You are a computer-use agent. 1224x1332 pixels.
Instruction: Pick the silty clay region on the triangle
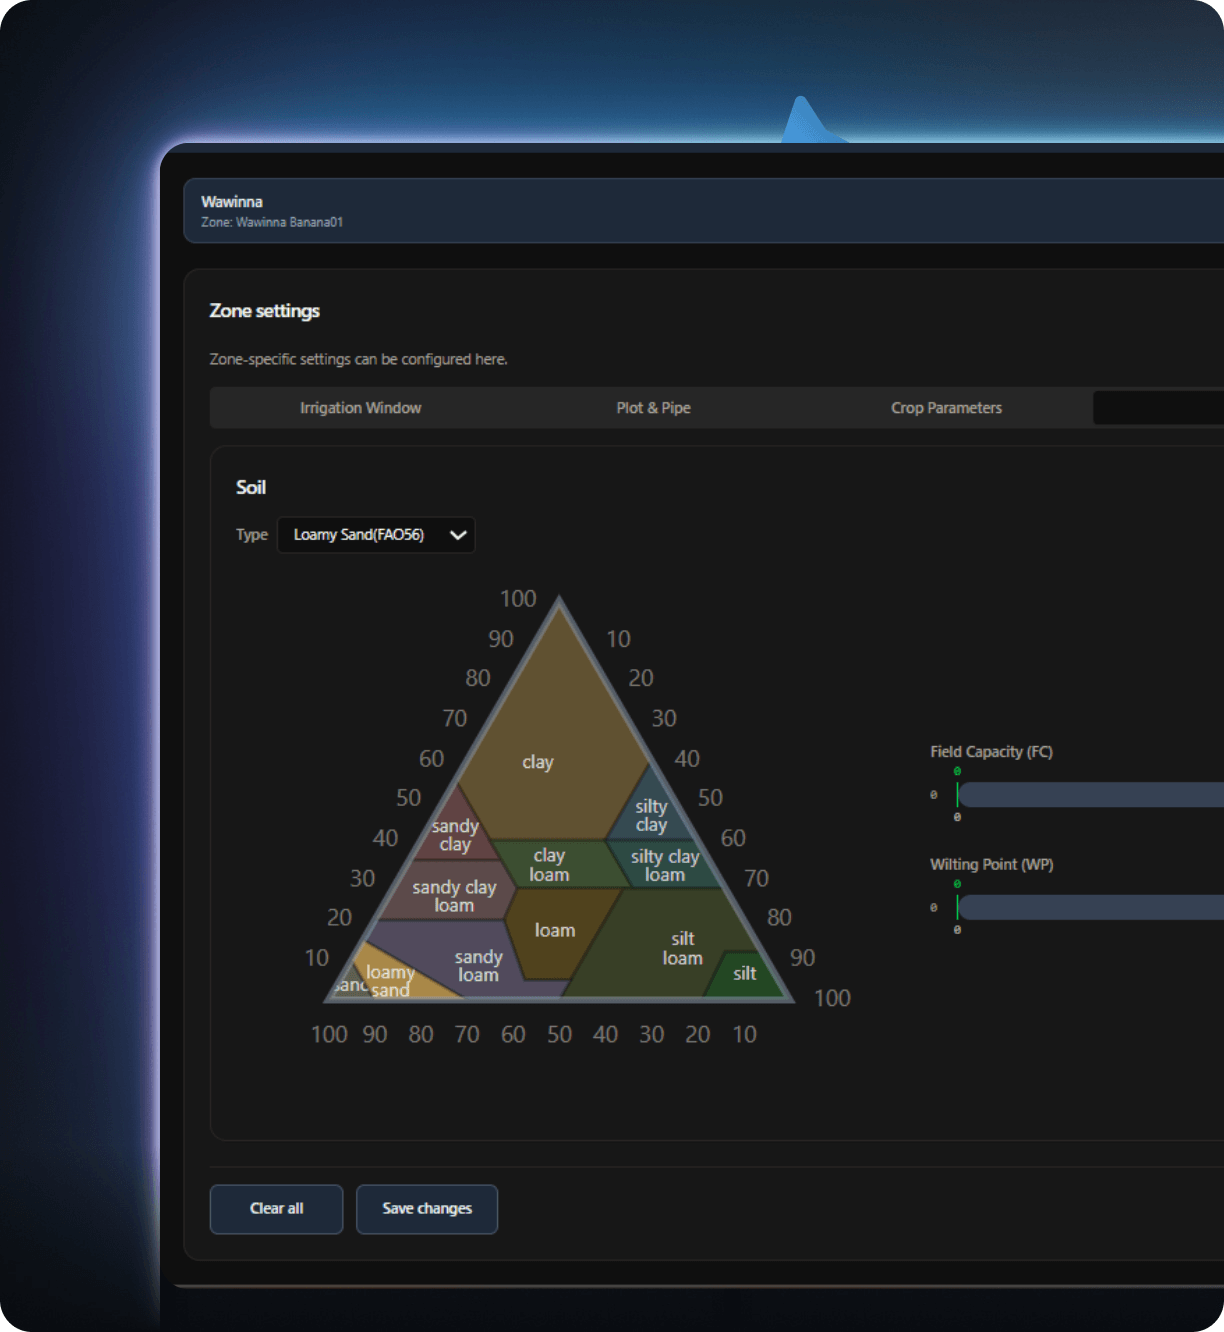(x=652, y=815)
